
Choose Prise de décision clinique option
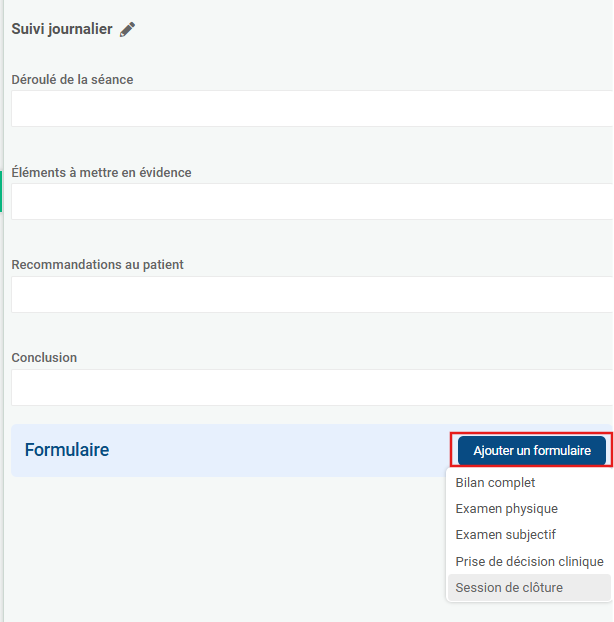529,561
